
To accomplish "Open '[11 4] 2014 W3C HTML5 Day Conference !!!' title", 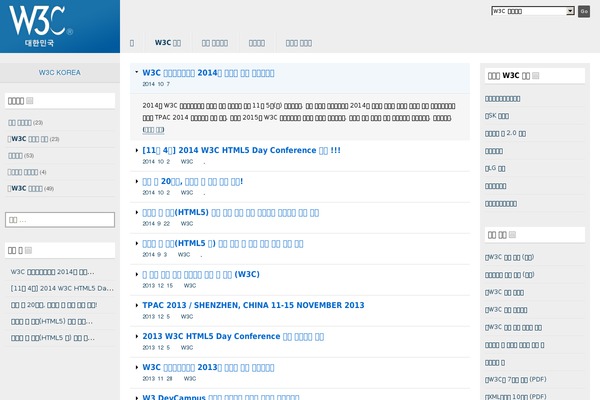I will 241,150.
